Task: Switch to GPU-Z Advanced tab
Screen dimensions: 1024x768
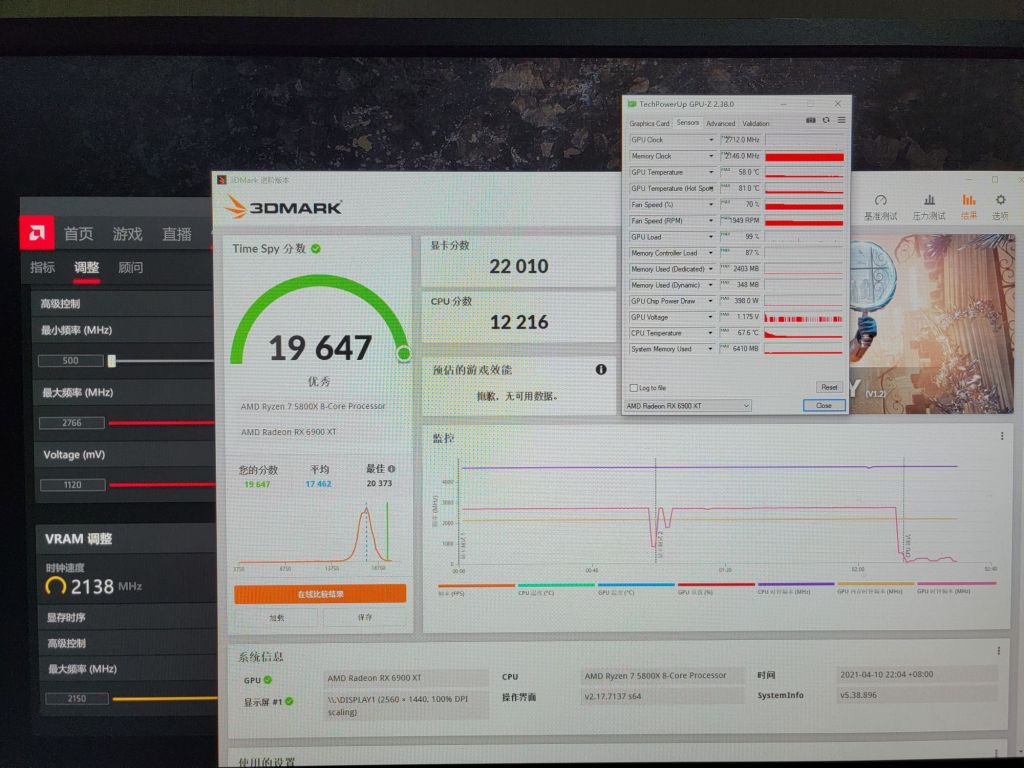Action: (x=720, y=123)
